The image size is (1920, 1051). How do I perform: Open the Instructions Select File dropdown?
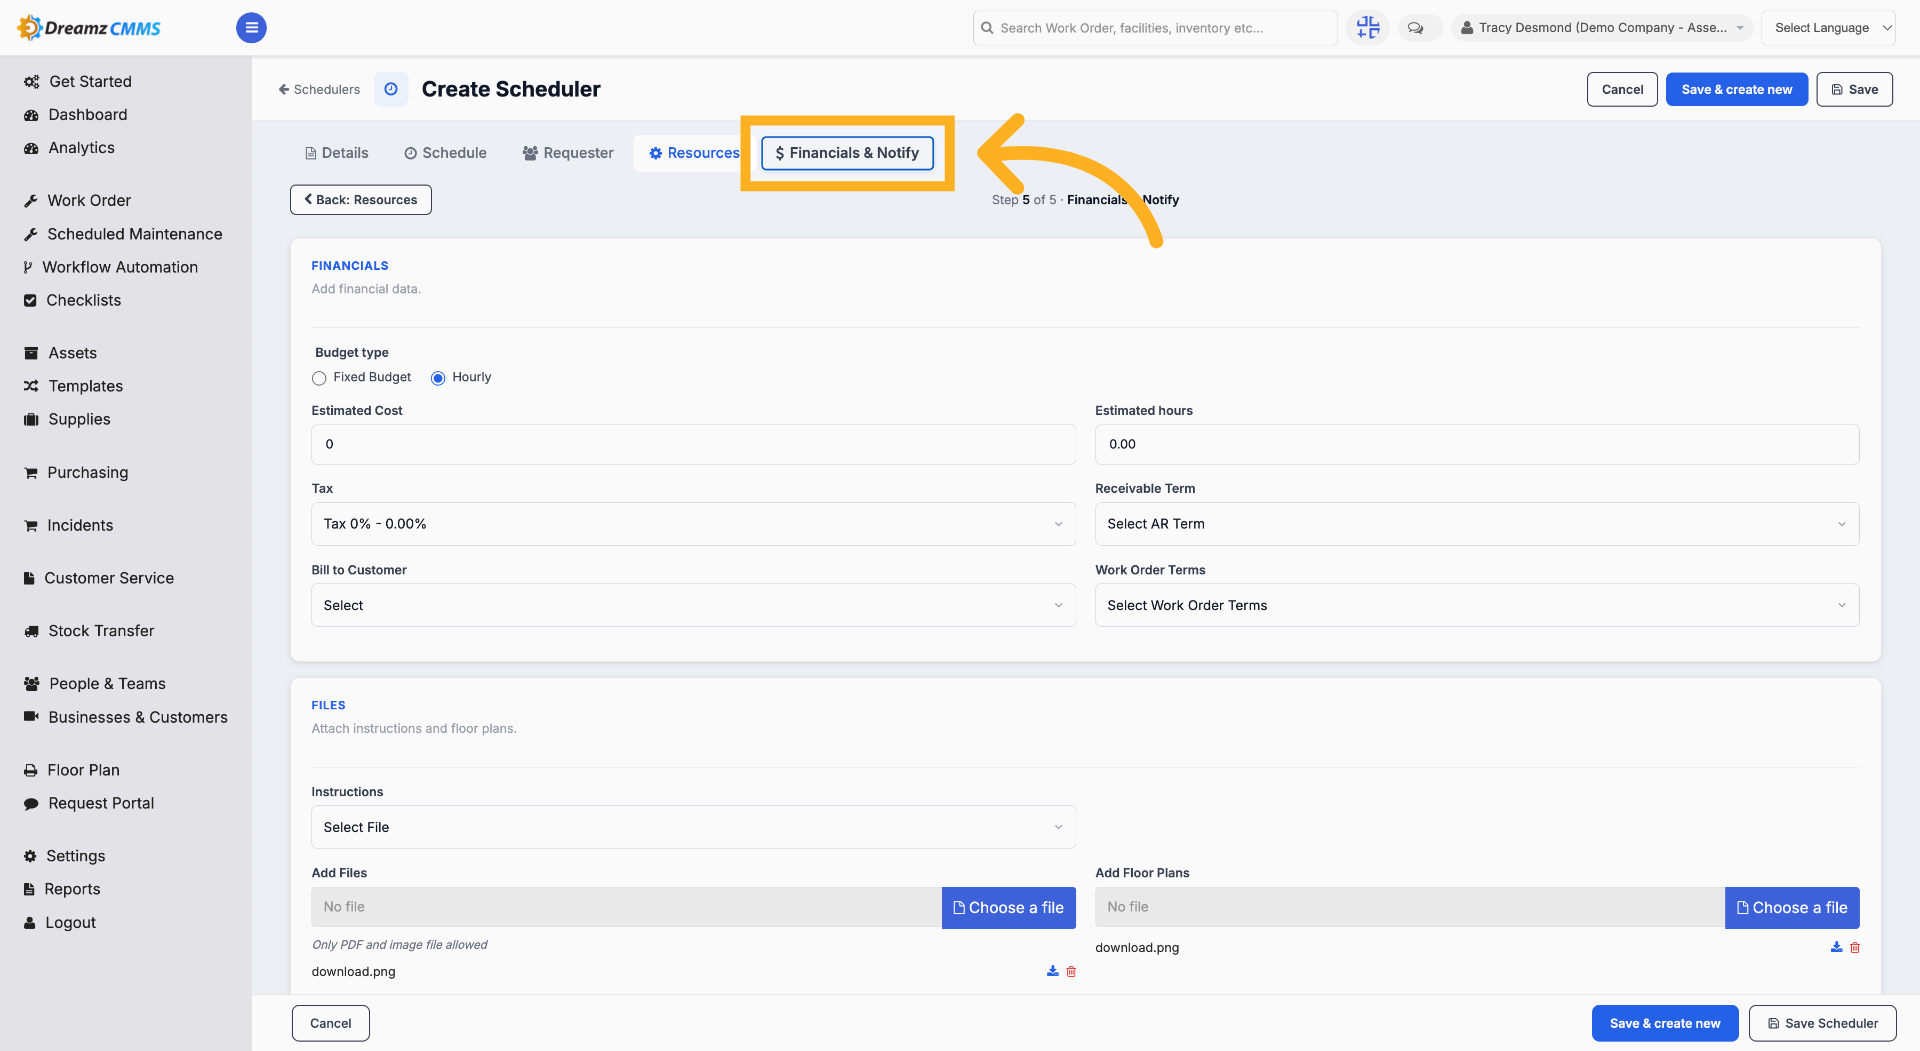pyautogui.click(x=693, y=827)
